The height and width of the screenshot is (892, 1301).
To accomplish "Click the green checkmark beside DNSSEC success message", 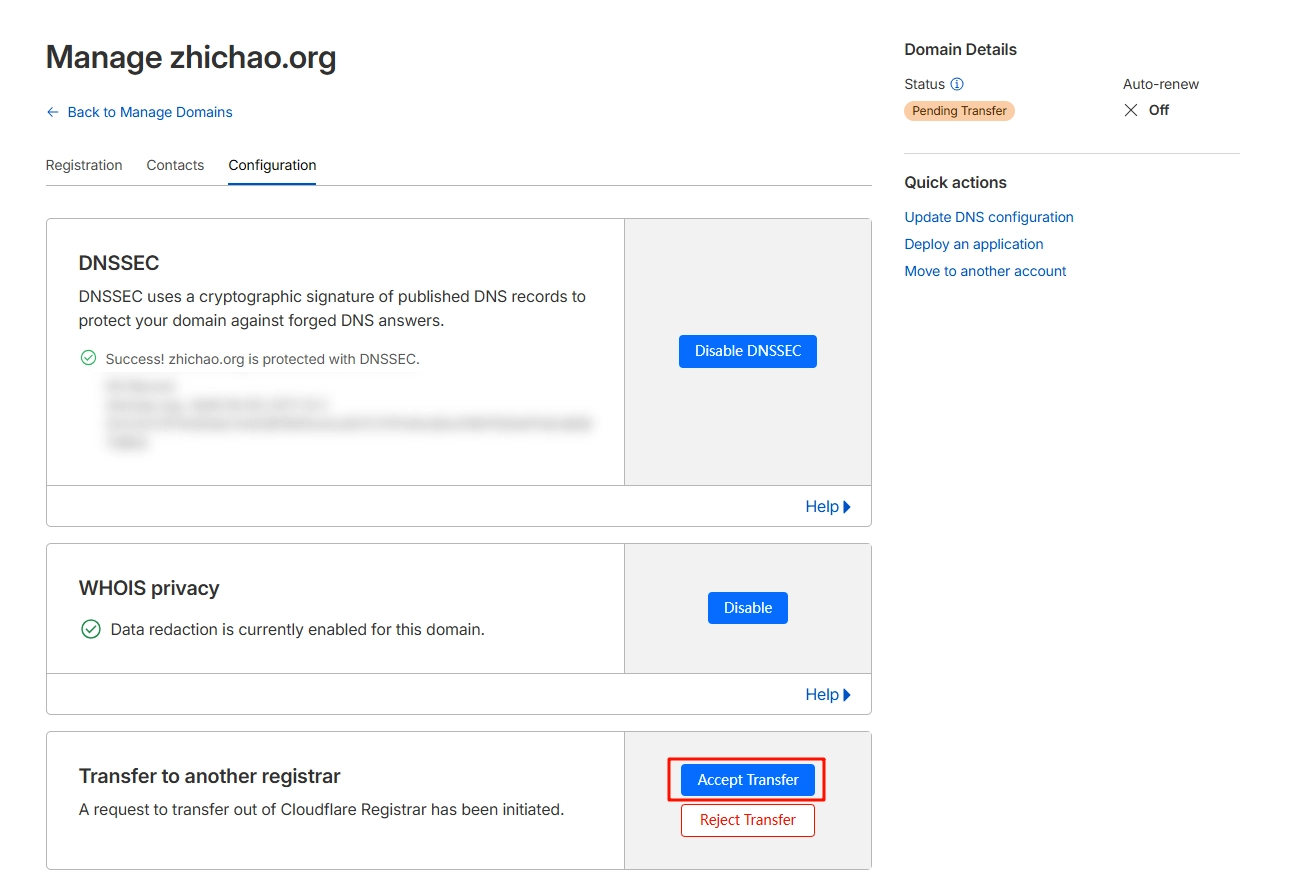I will pyautogui.click(x=88, y=358).
